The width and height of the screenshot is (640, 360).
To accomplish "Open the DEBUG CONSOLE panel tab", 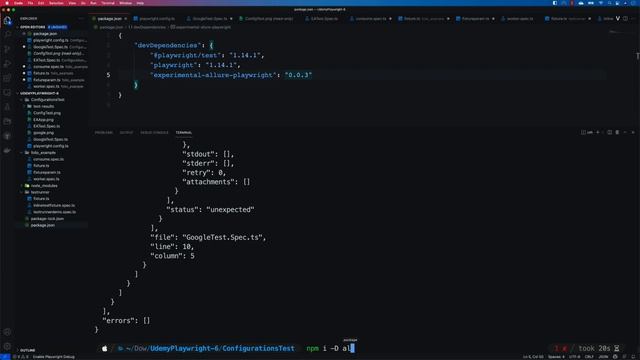I will pyautogui.click(x=154, y=132).
